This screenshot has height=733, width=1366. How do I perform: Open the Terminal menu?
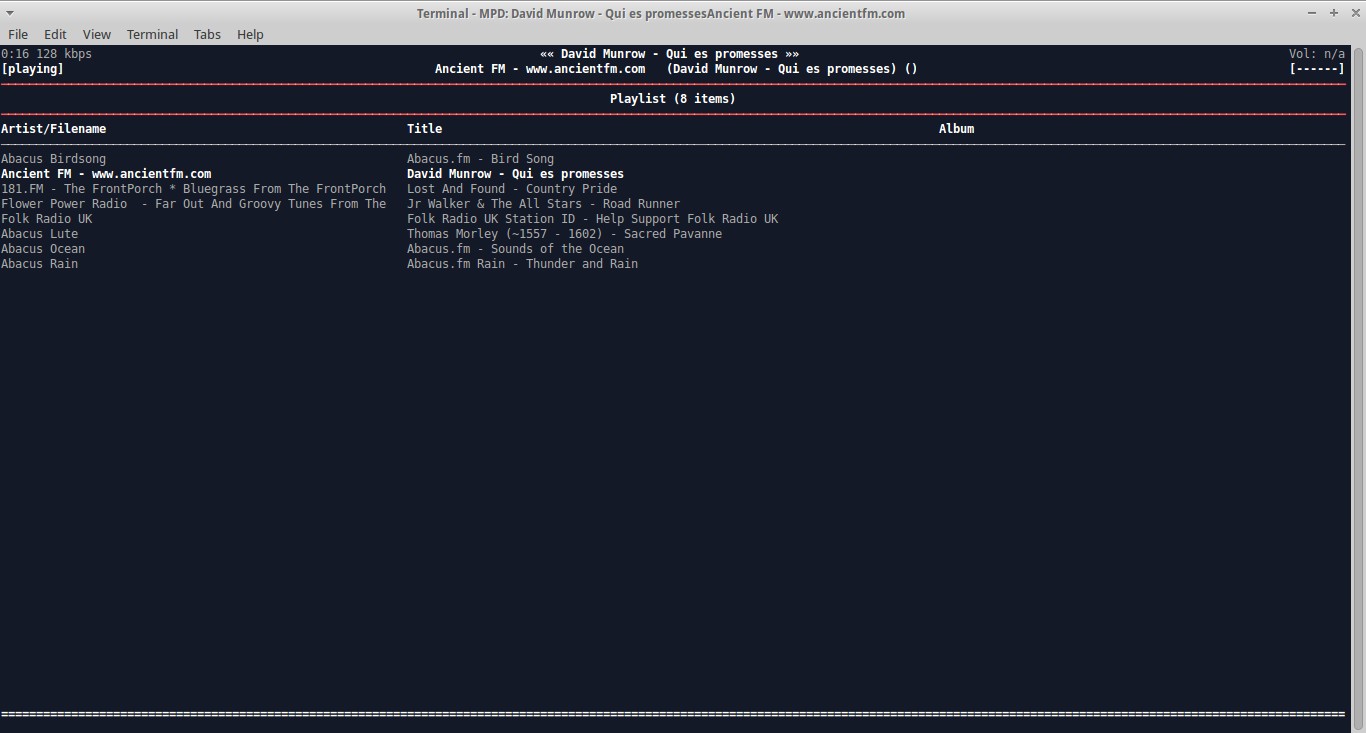[152, 34]
